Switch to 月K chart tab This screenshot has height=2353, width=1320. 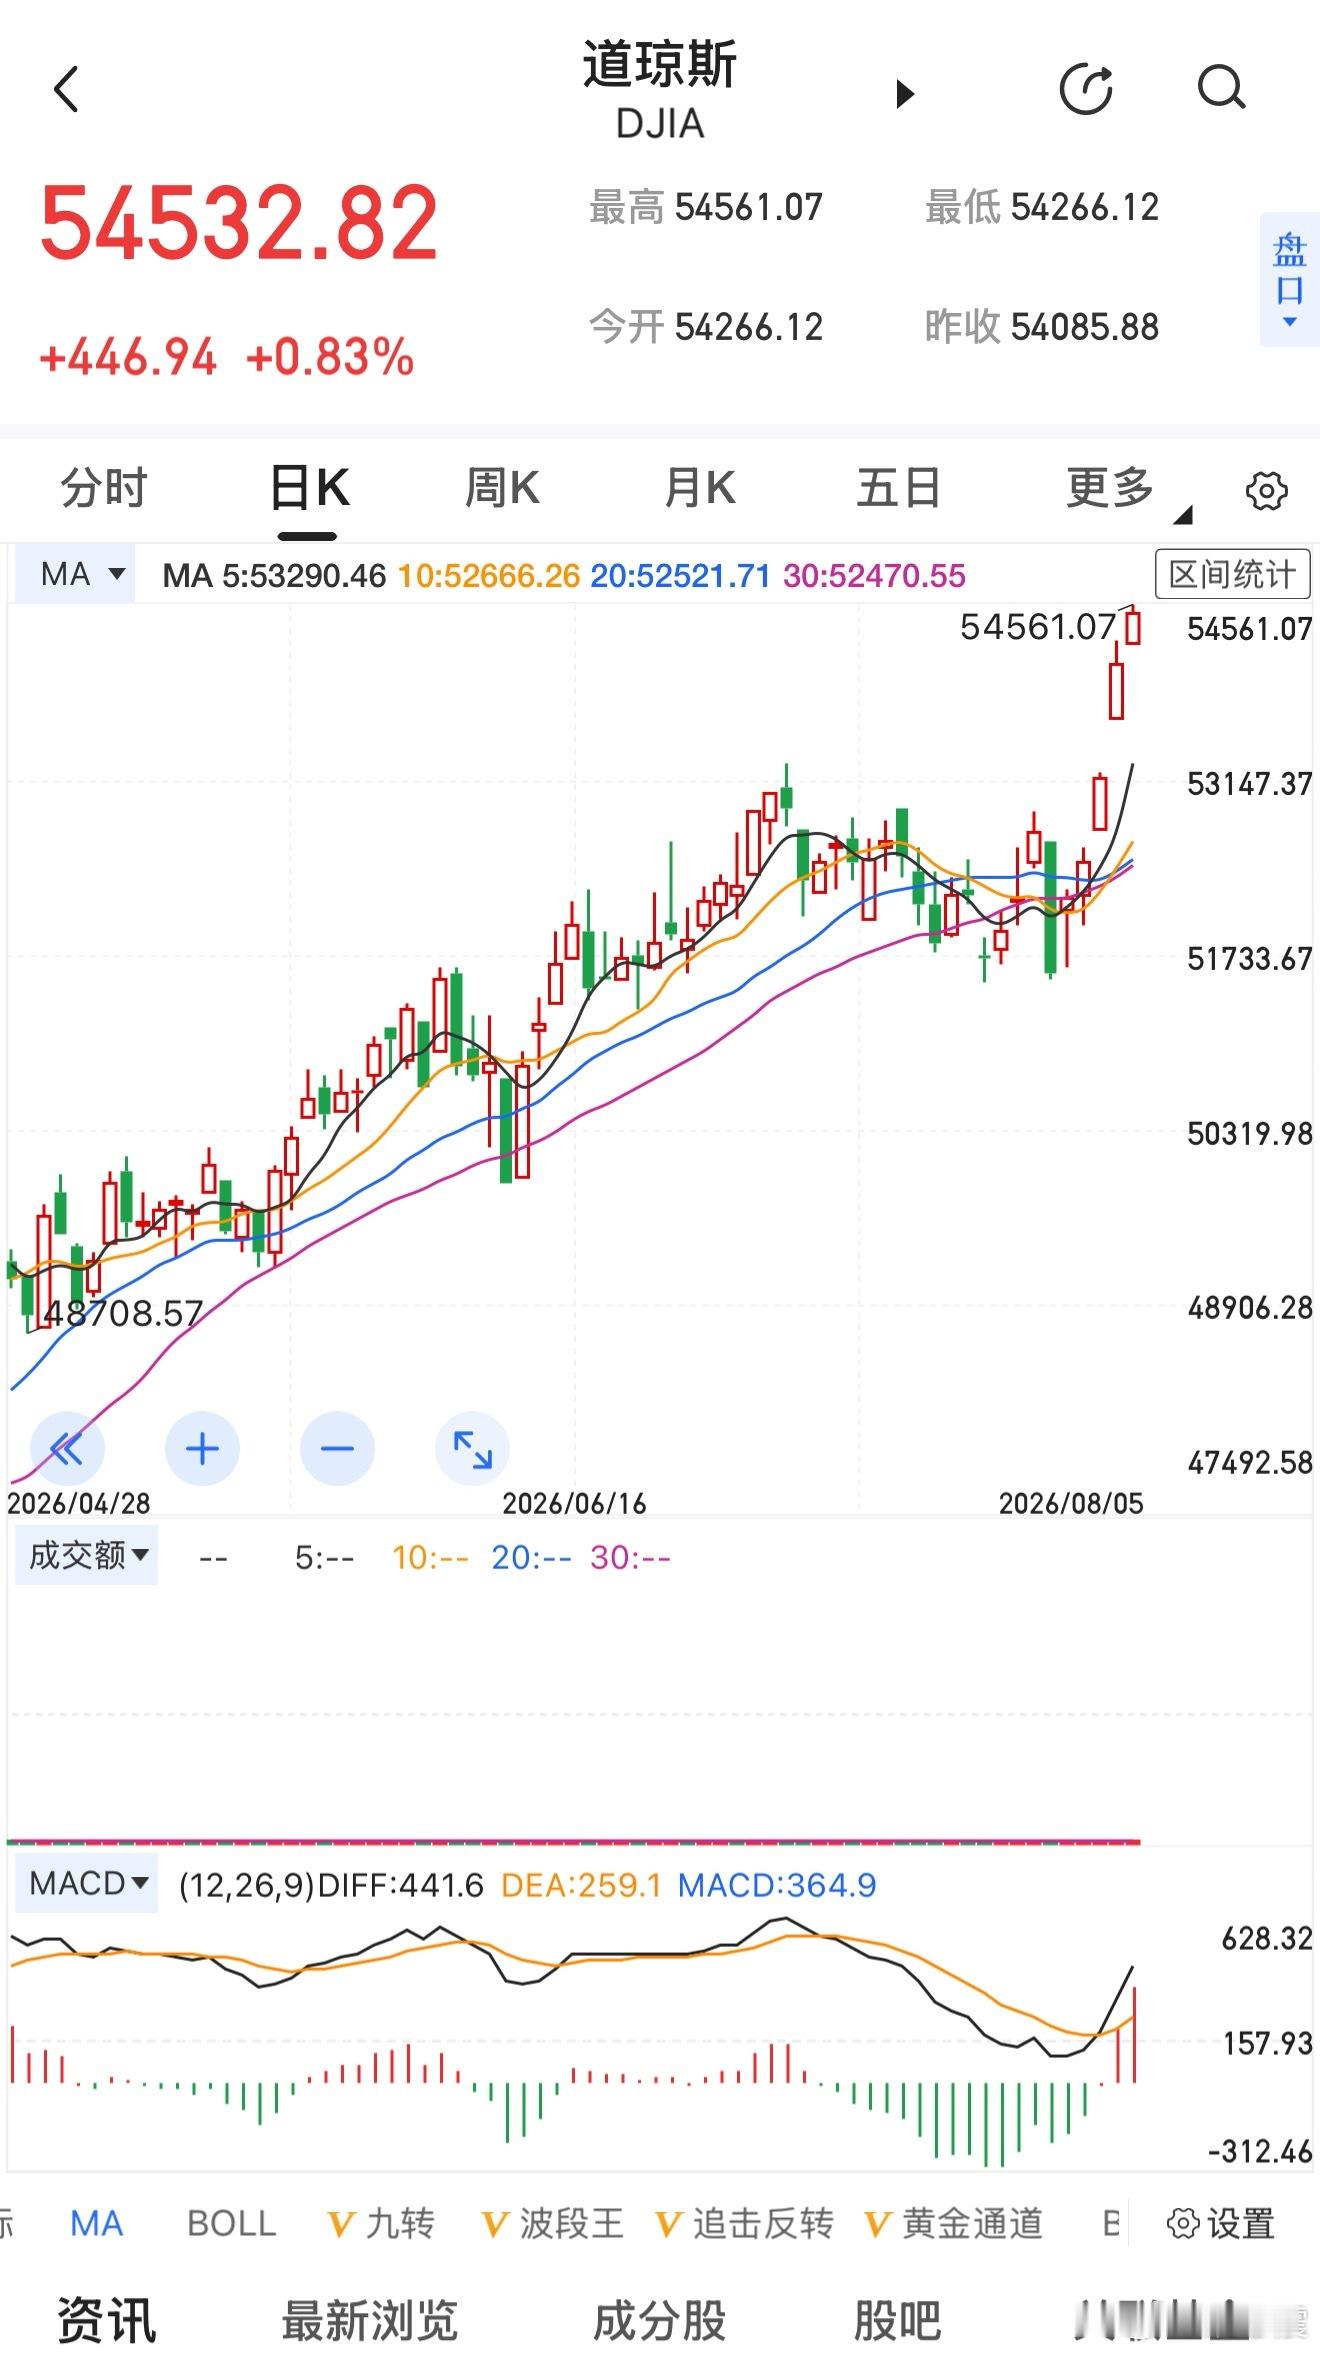click(700, 488)
